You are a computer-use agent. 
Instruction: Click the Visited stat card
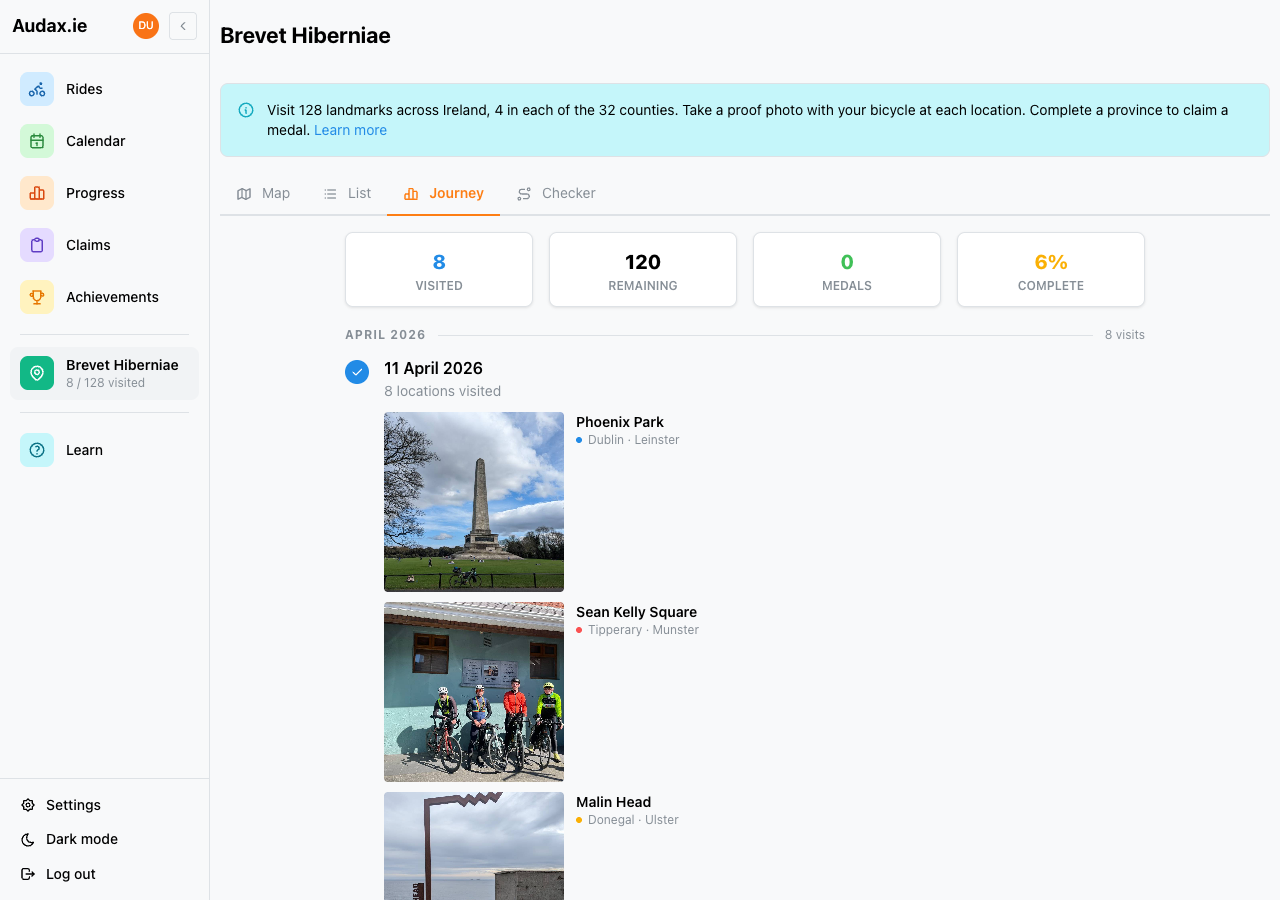pyautogui.click(x=439, y=270)
